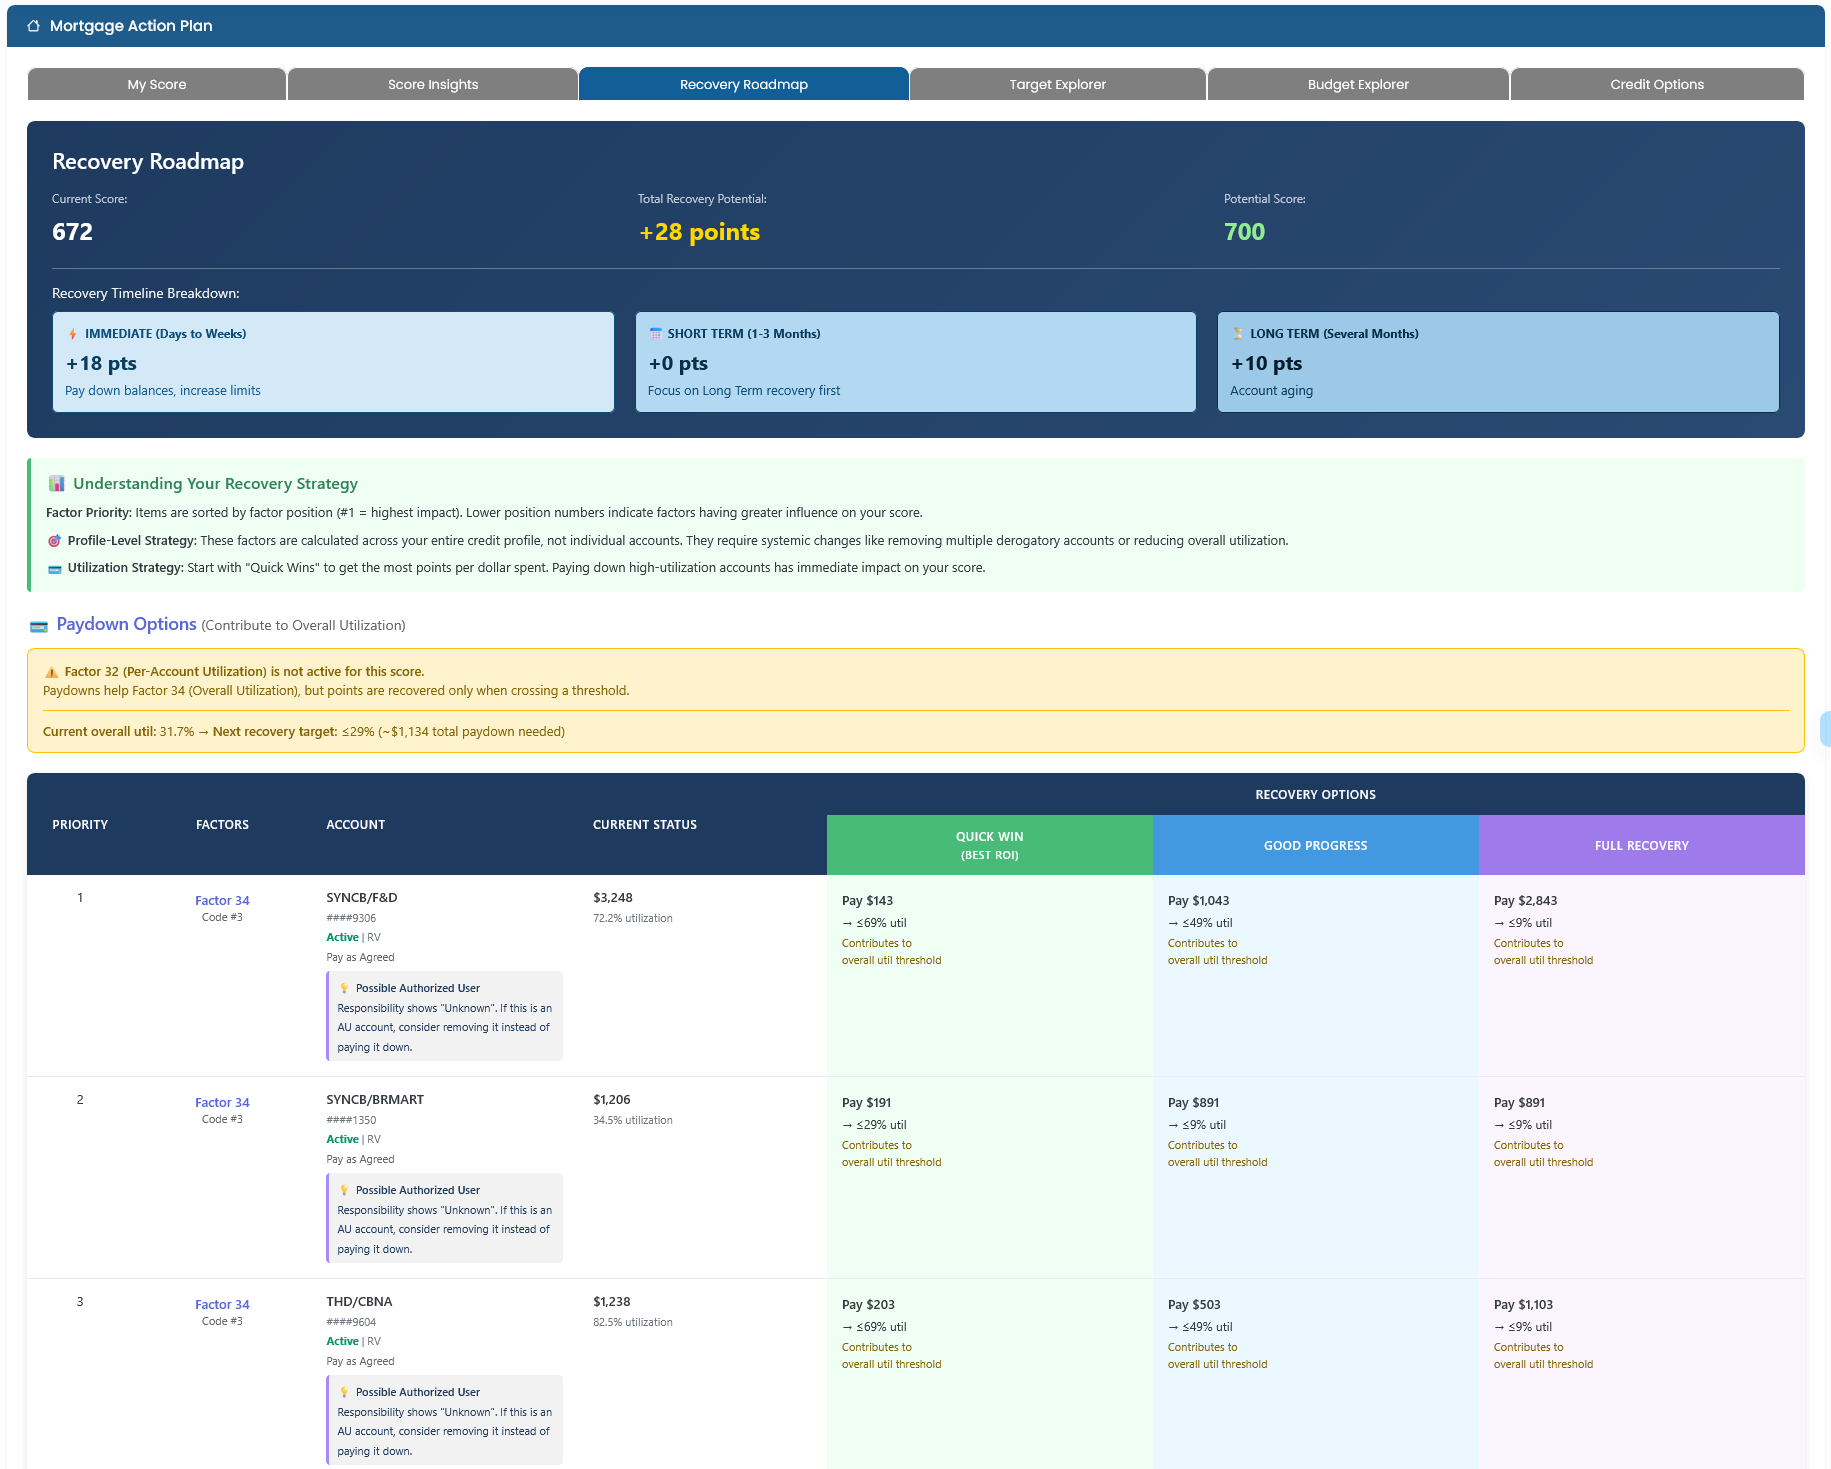The image size is (1831, 1469).
Task: Go to the Budget Explorer tab
Action: point(1357,85)
